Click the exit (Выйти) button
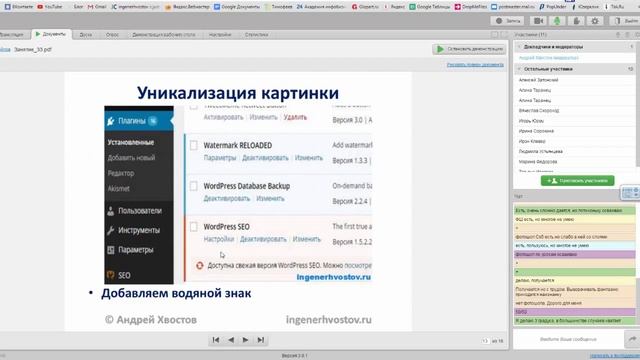 tap(624, 21)
